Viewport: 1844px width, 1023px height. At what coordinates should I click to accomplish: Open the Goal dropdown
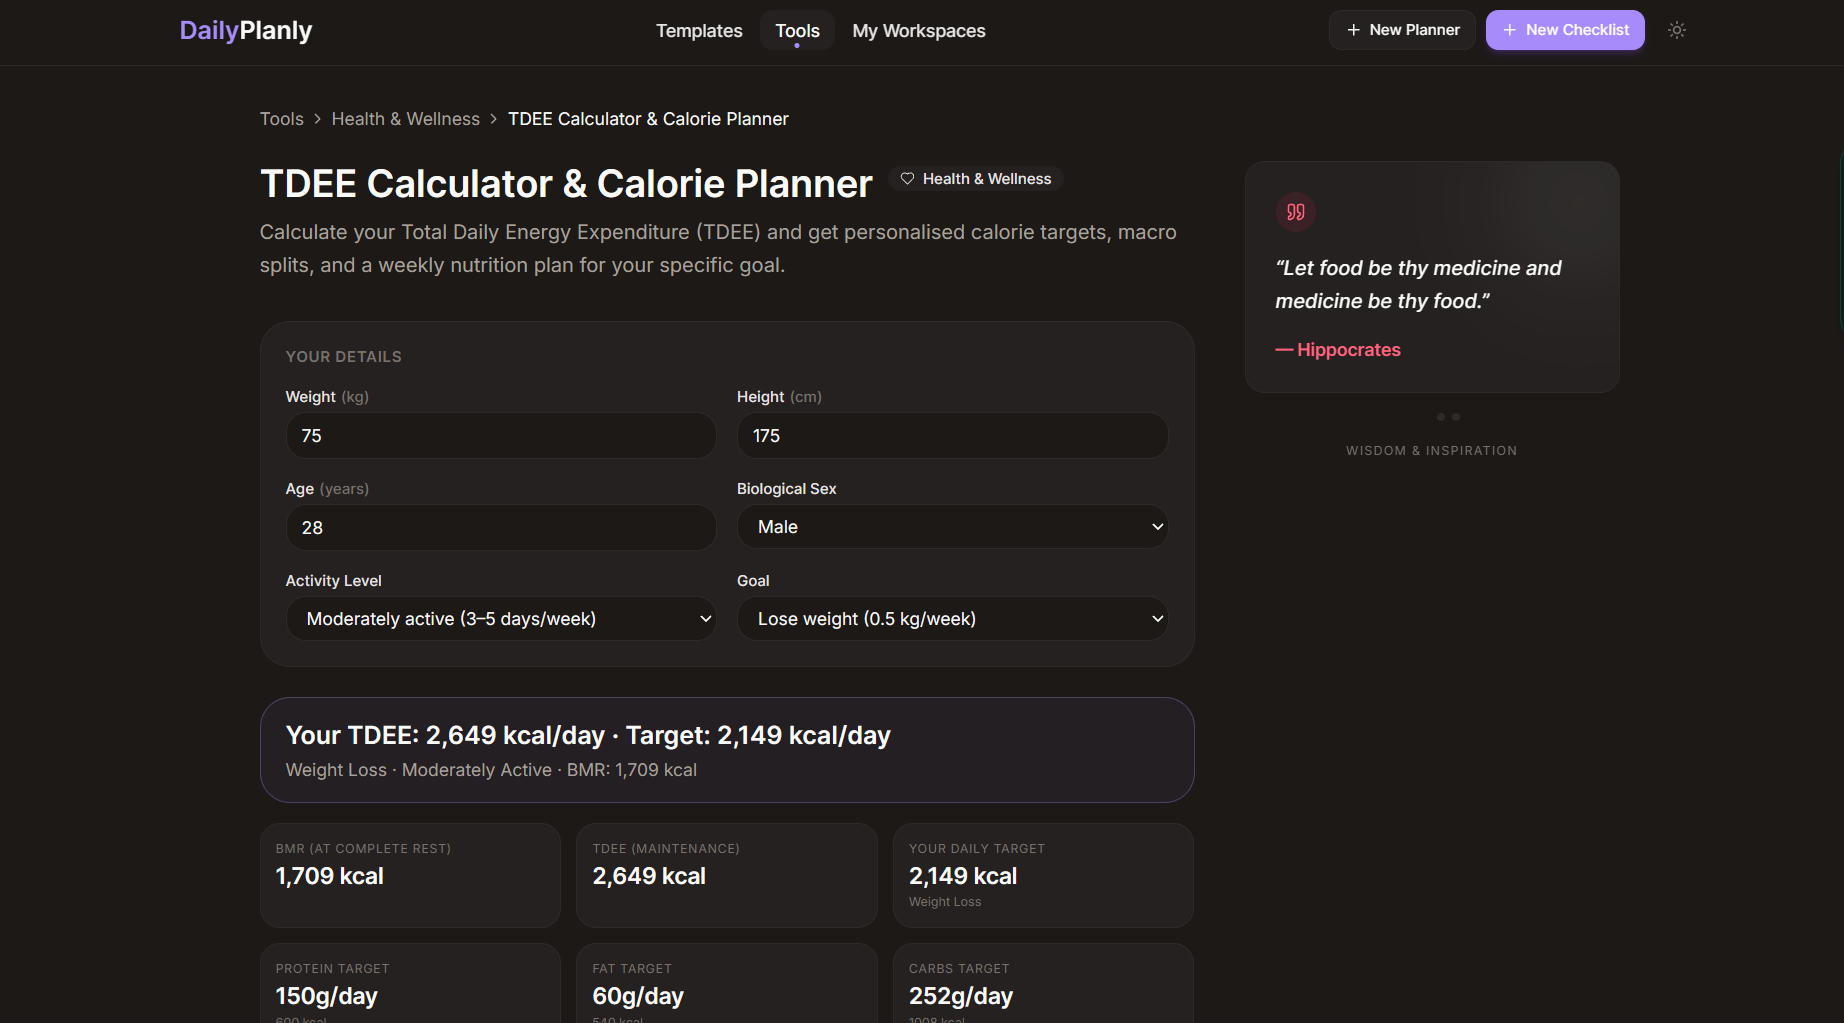952,619
